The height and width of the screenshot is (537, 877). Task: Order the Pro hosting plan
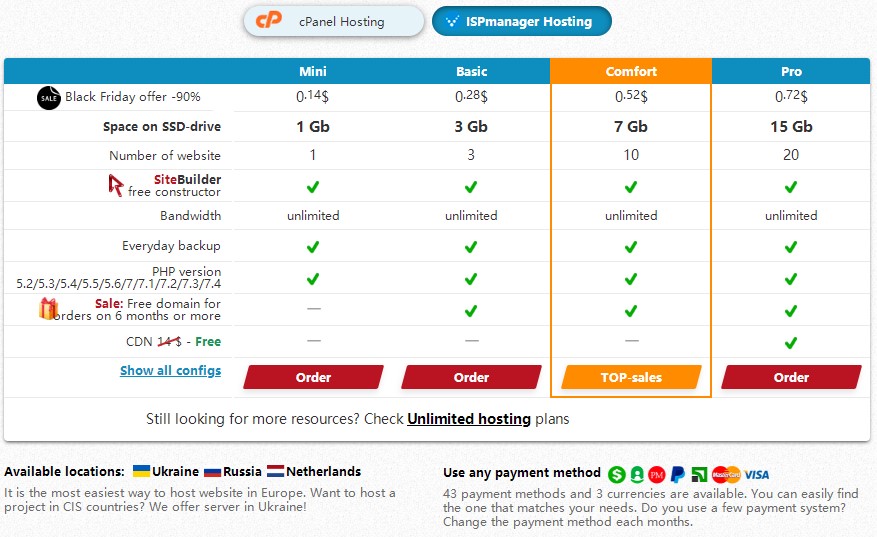[x=791, y=377]
